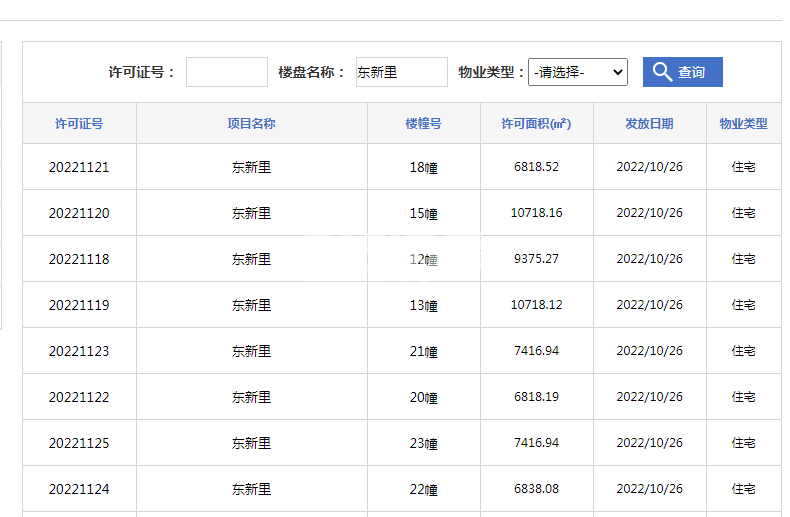
Task: Click date 2022/10/26 in row 20221121
Action: 649,167
